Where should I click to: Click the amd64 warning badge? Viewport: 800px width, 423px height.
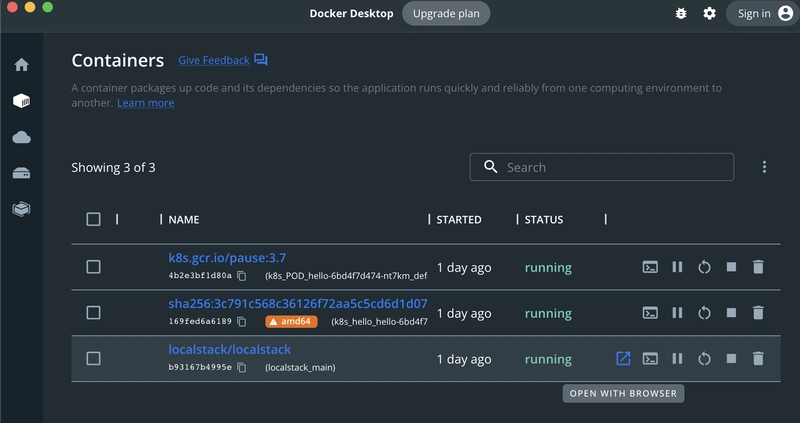(x=291, y=321)
